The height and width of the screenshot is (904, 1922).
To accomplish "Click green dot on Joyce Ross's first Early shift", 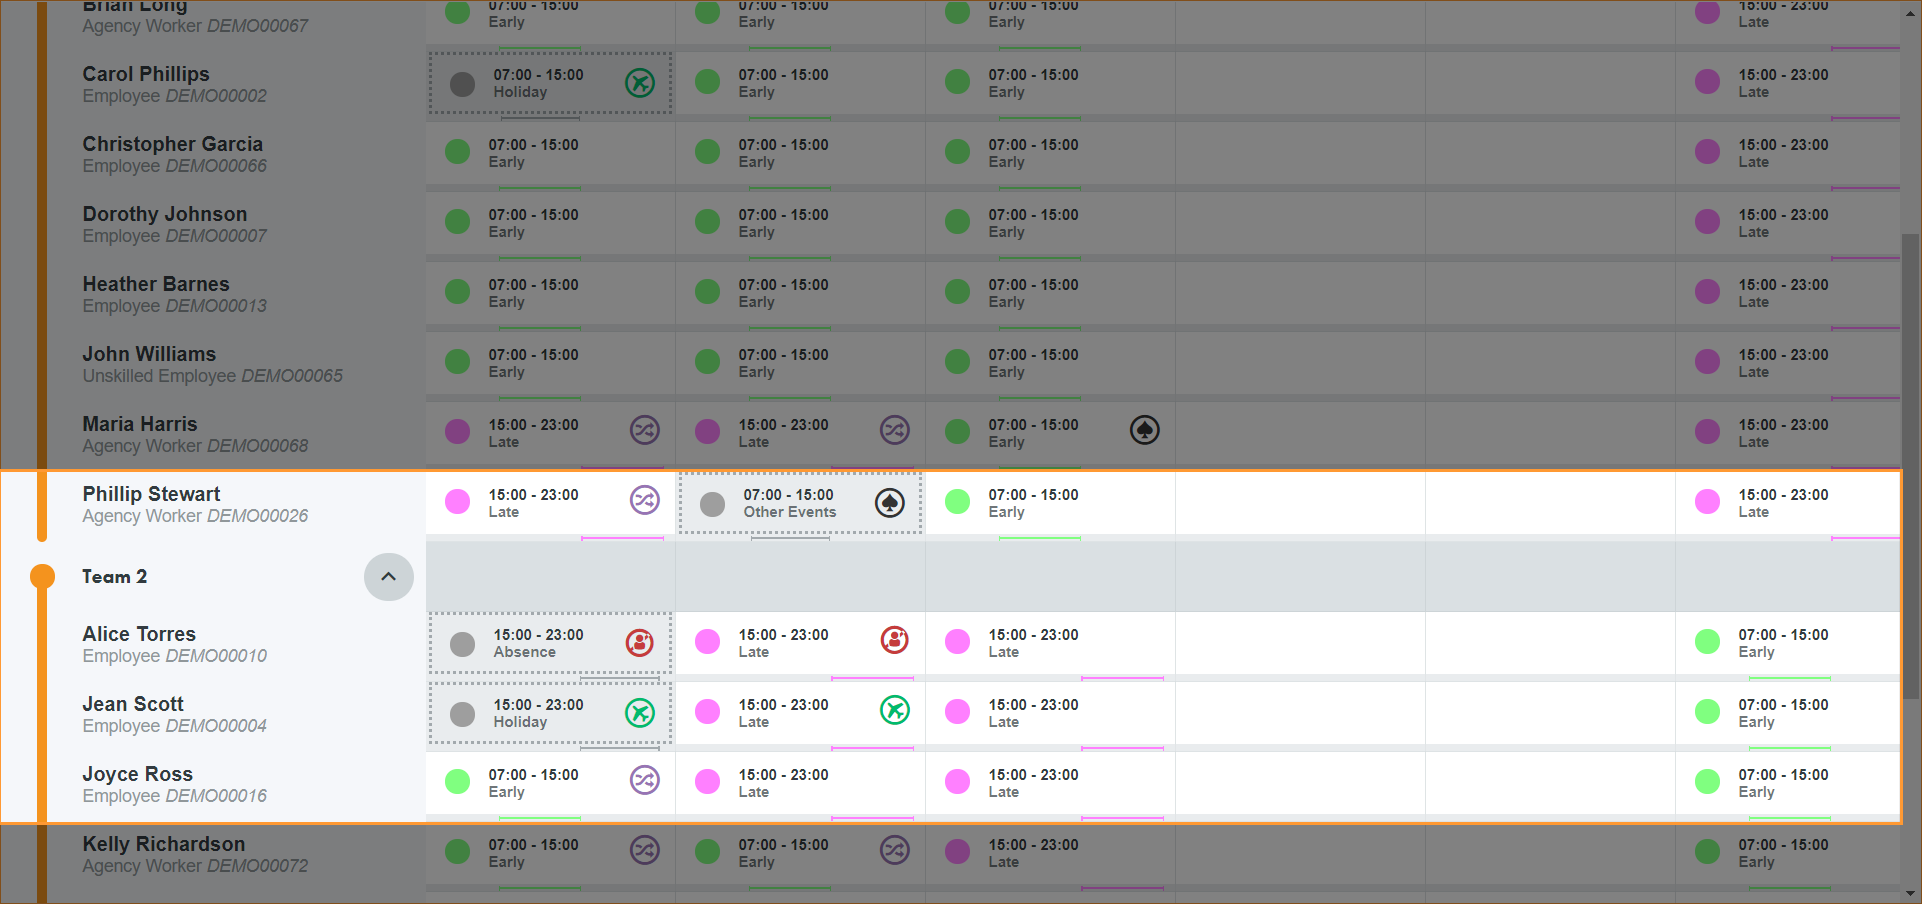I will coord(457,782).
